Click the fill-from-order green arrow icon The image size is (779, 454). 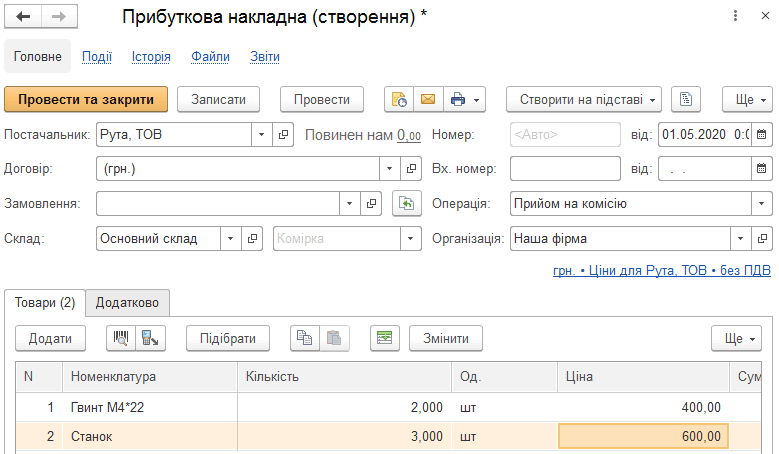[407, 204]
